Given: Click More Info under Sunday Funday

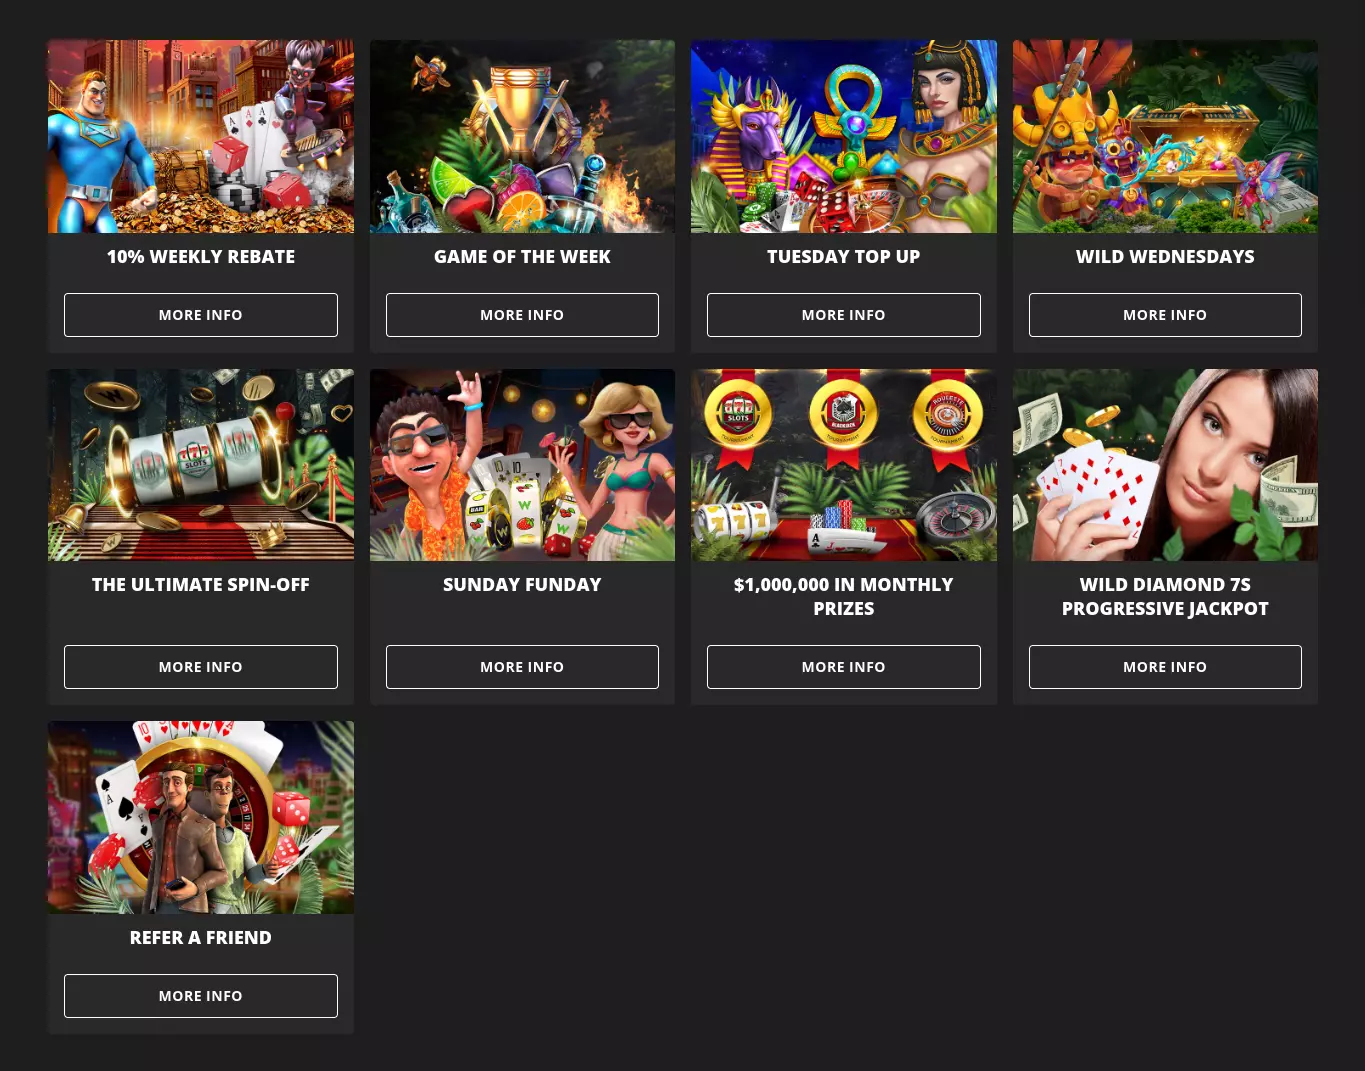Looking at the screenshot, I should point(522,667).
